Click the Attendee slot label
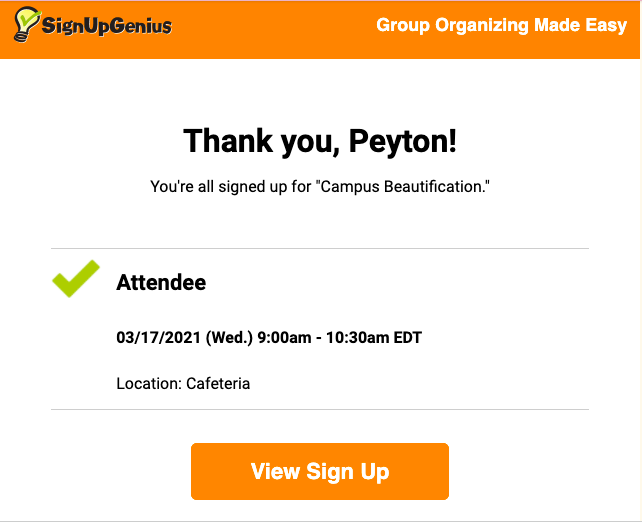 [161, 283]
